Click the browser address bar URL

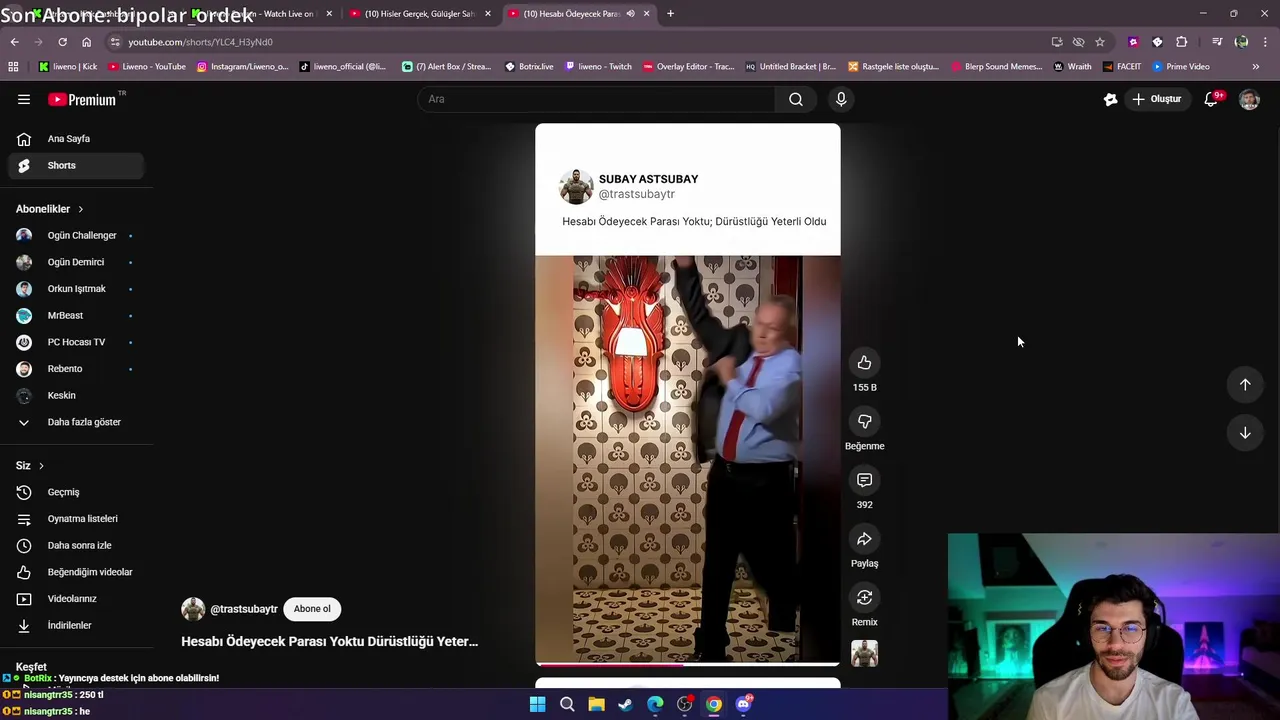[x=200, y=42]
